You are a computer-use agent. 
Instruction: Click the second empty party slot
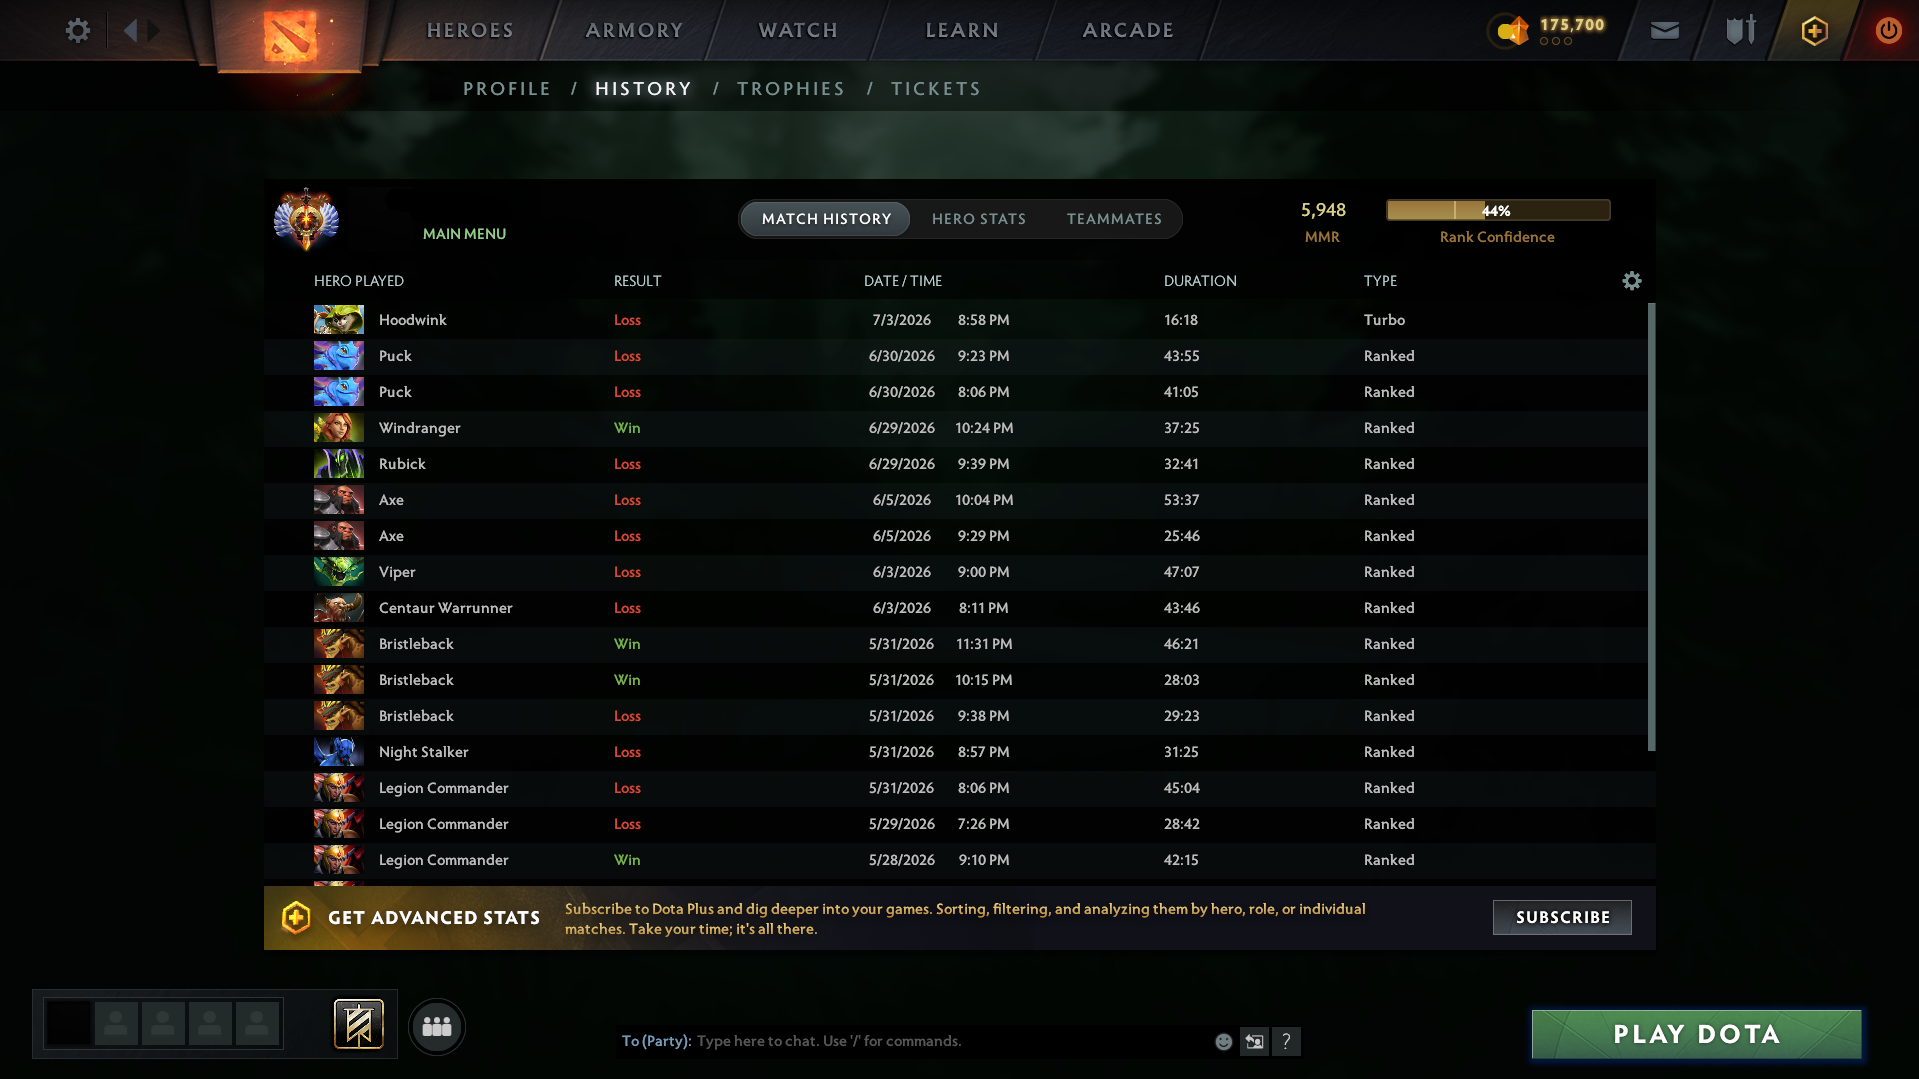coord(163,1024)
